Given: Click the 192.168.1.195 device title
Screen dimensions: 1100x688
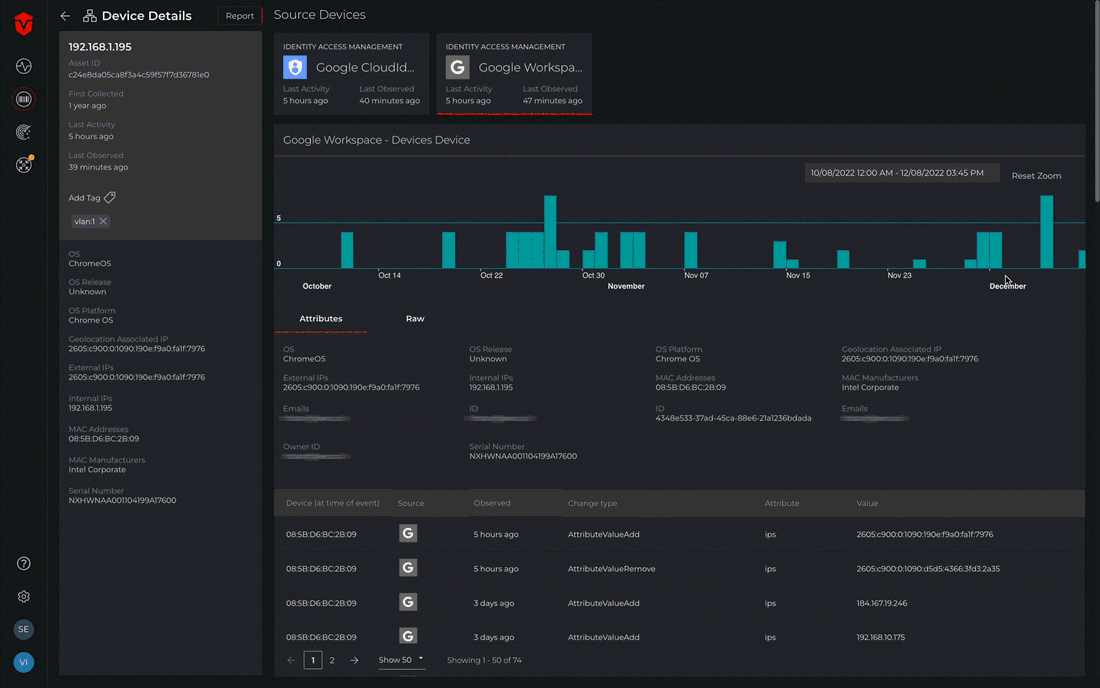Looking at the screenshot, I should coord(100,47).
